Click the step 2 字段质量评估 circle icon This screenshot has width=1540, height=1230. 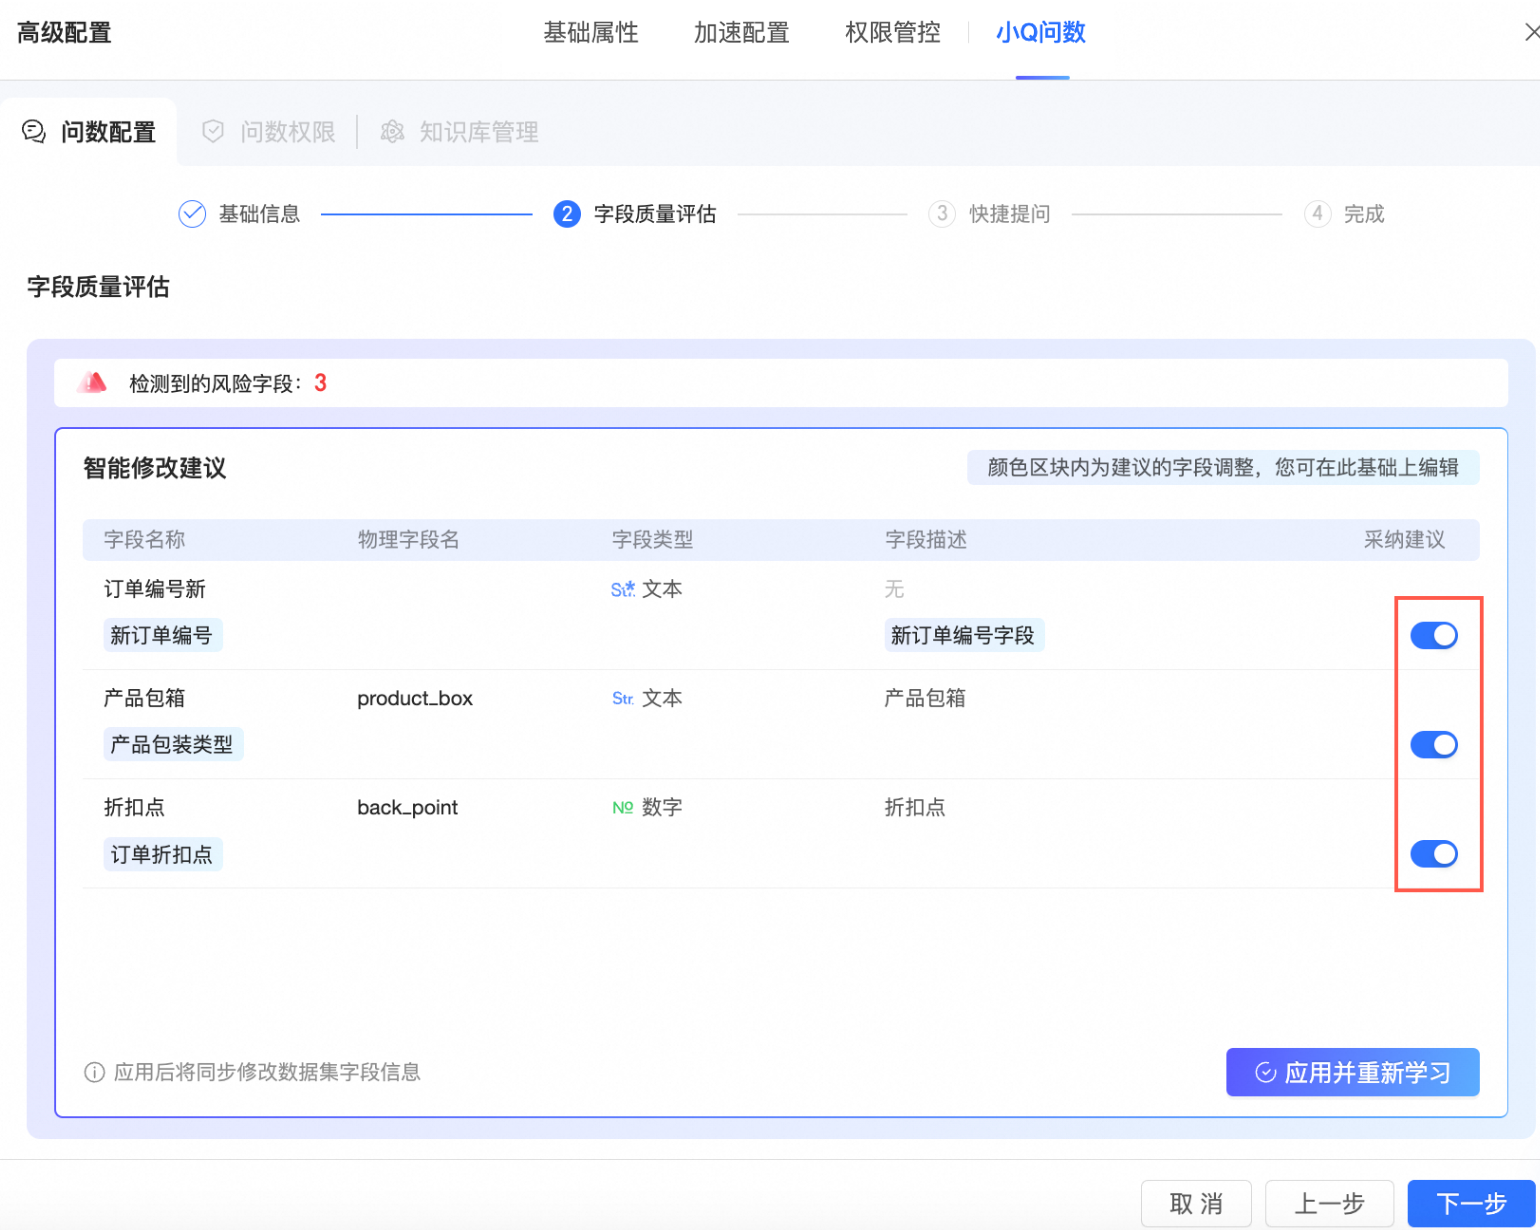(x=567, y=214)
